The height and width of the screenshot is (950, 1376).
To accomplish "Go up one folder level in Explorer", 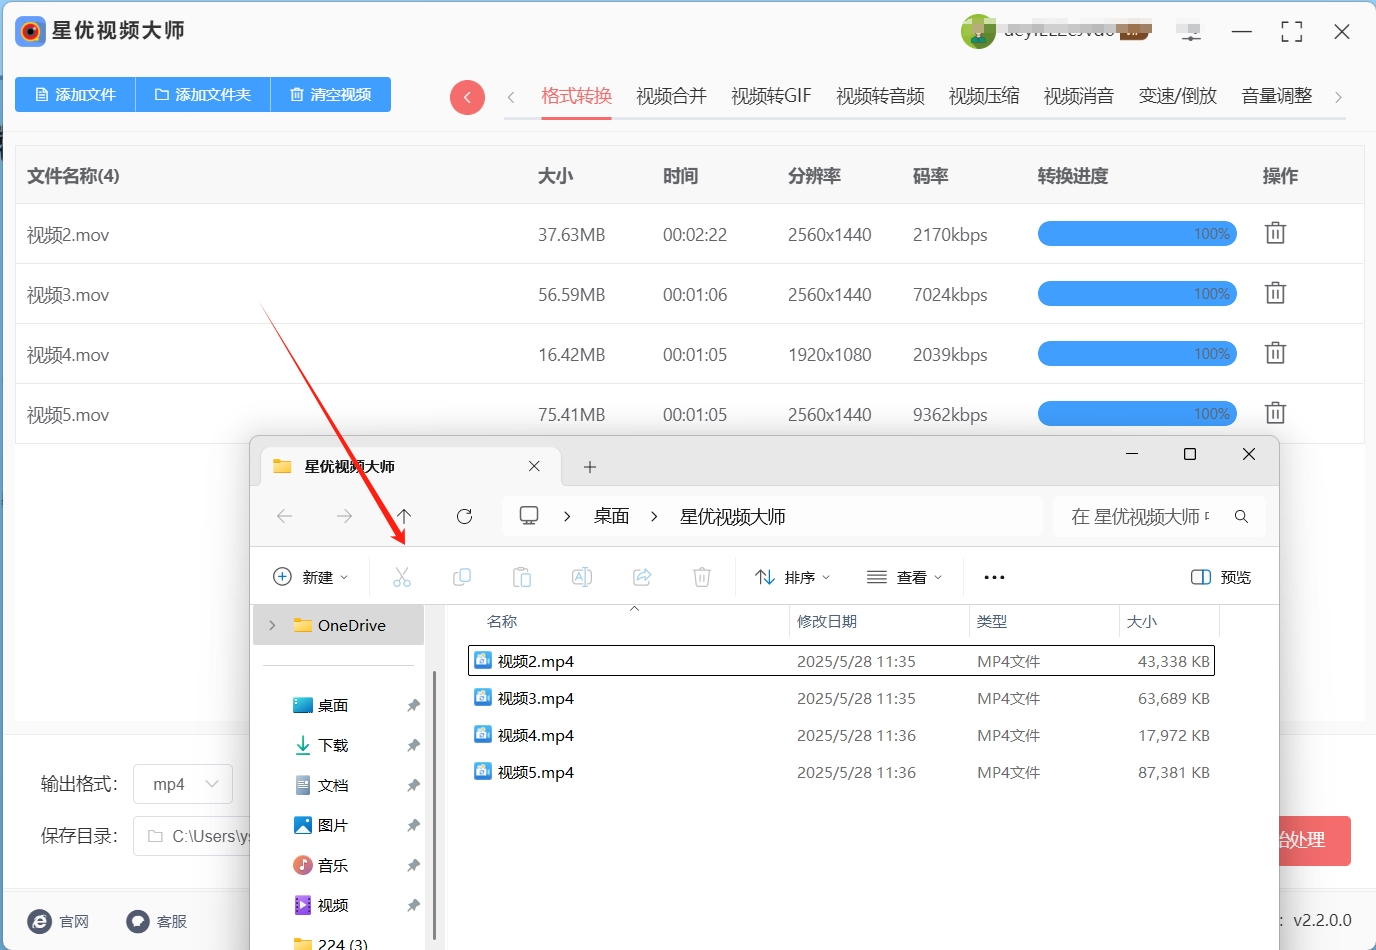I will 404,516.
